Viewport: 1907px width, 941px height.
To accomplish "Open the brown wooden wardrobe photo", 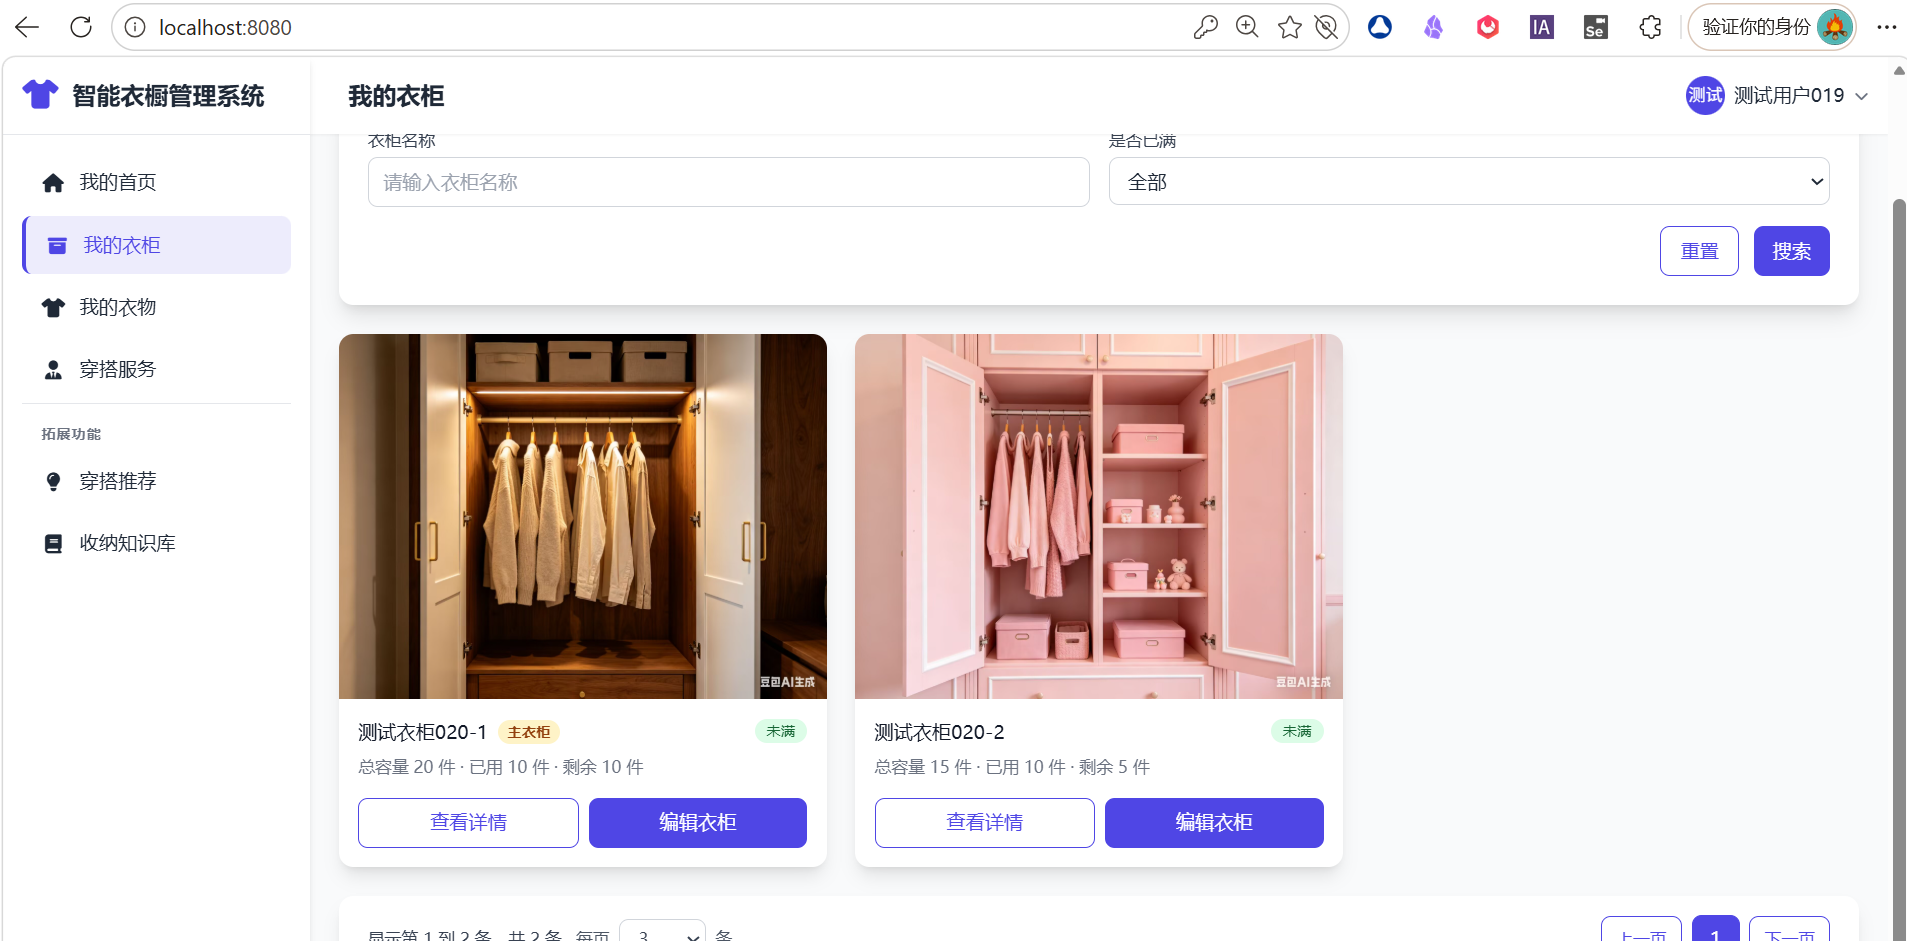I will point(583,516).
